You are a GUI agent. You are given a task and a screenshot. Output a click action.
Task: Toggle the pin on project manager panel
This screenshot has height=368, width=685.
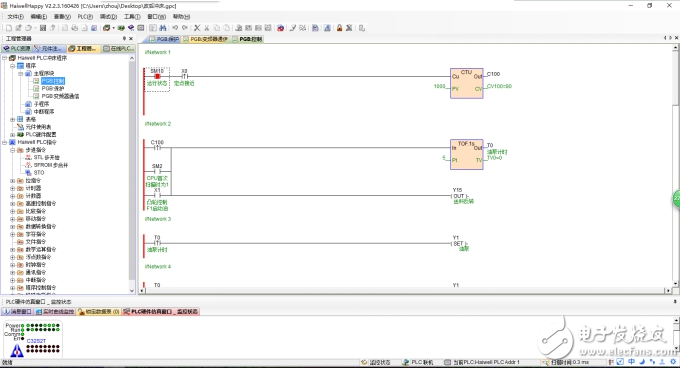point(124,38)
